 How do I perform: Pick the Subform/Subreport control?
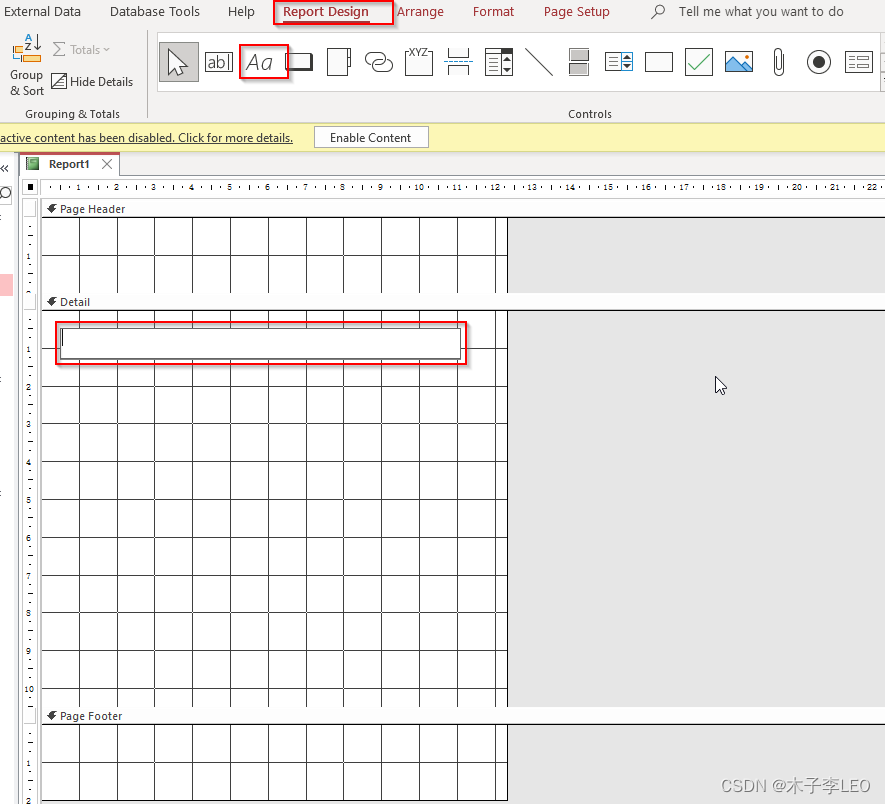pos(858,62)
